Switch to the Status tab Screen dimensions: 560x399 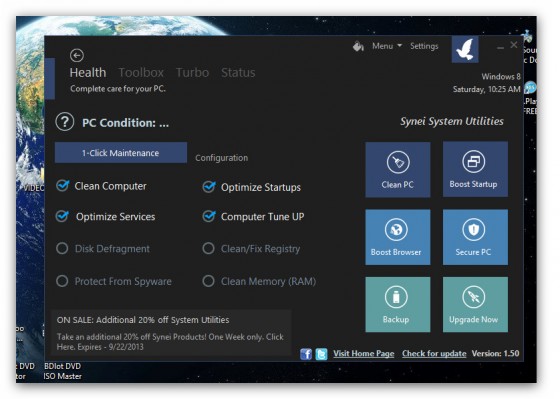[238, 73]
